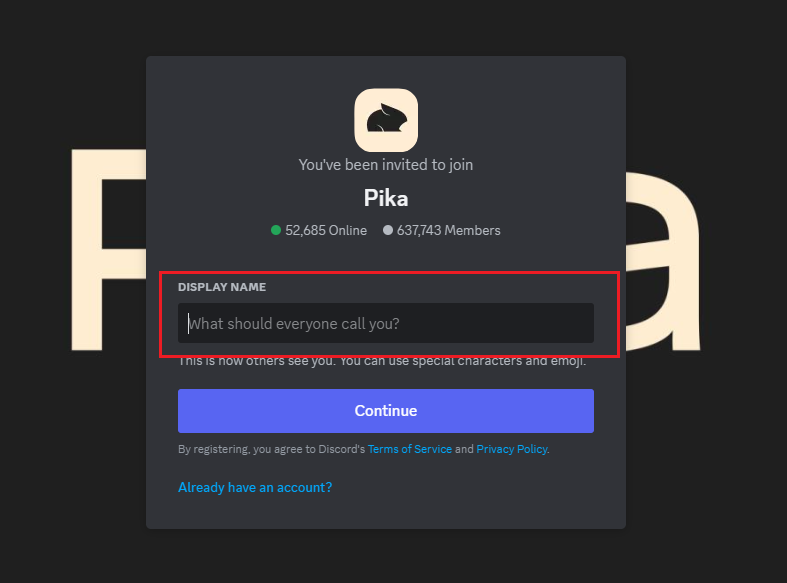Click the 637,743 Members count text
The width and height of the screenshot is (787, 583).
449,230
